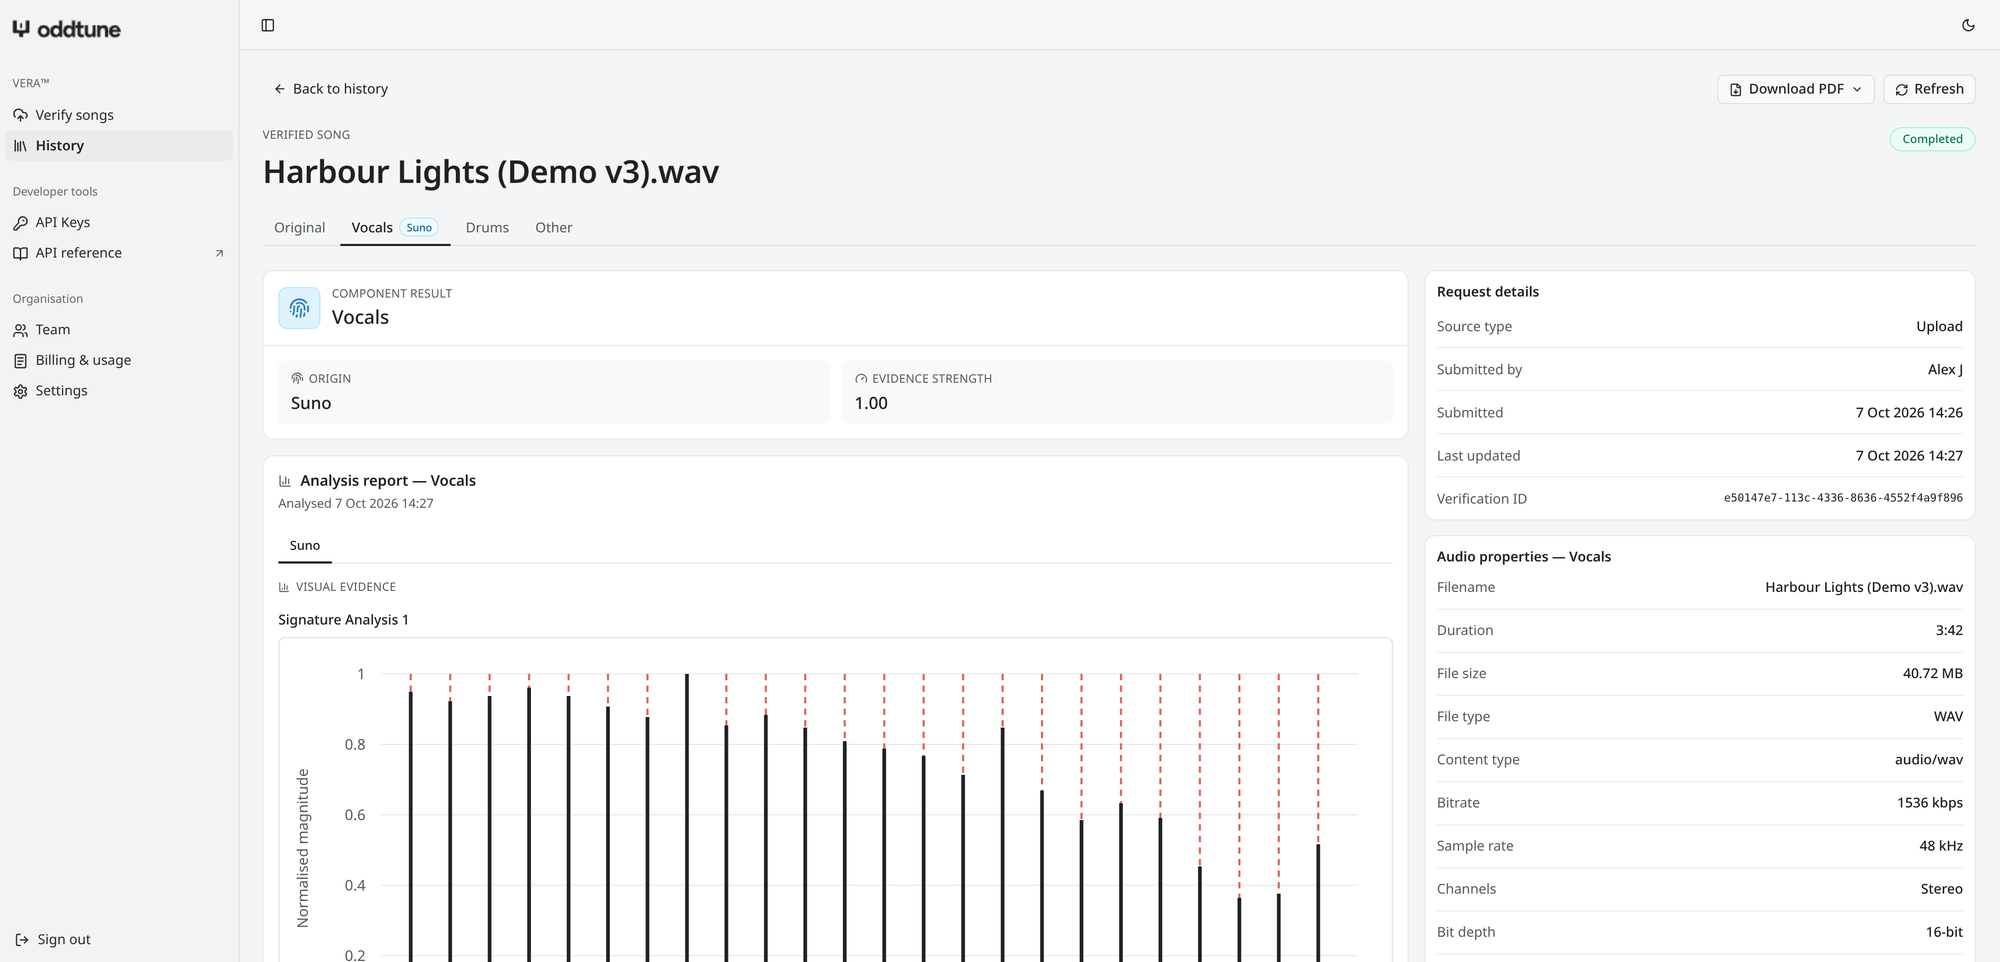The width and height of the screenshot is (2000, 962).
Task: Click the Last updated timestamp value
Action: (x=1909, y=456)
